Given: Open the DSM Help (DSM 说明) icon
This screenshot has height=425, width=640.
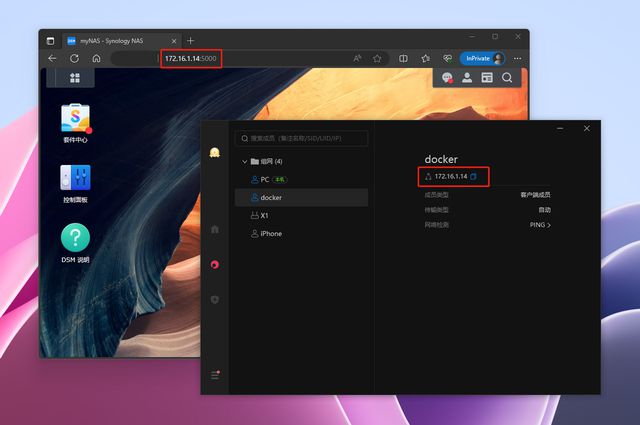Looking at the screenshot, I should coord(75,240).
